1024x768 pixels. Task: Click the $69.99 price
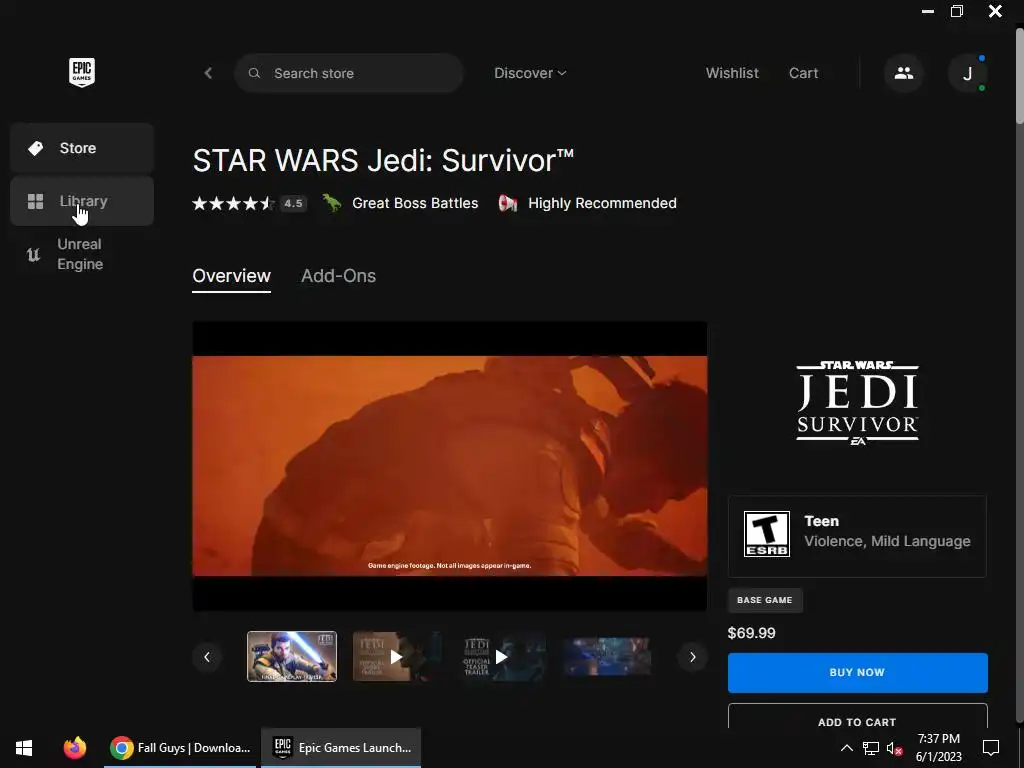coord(751,633)
